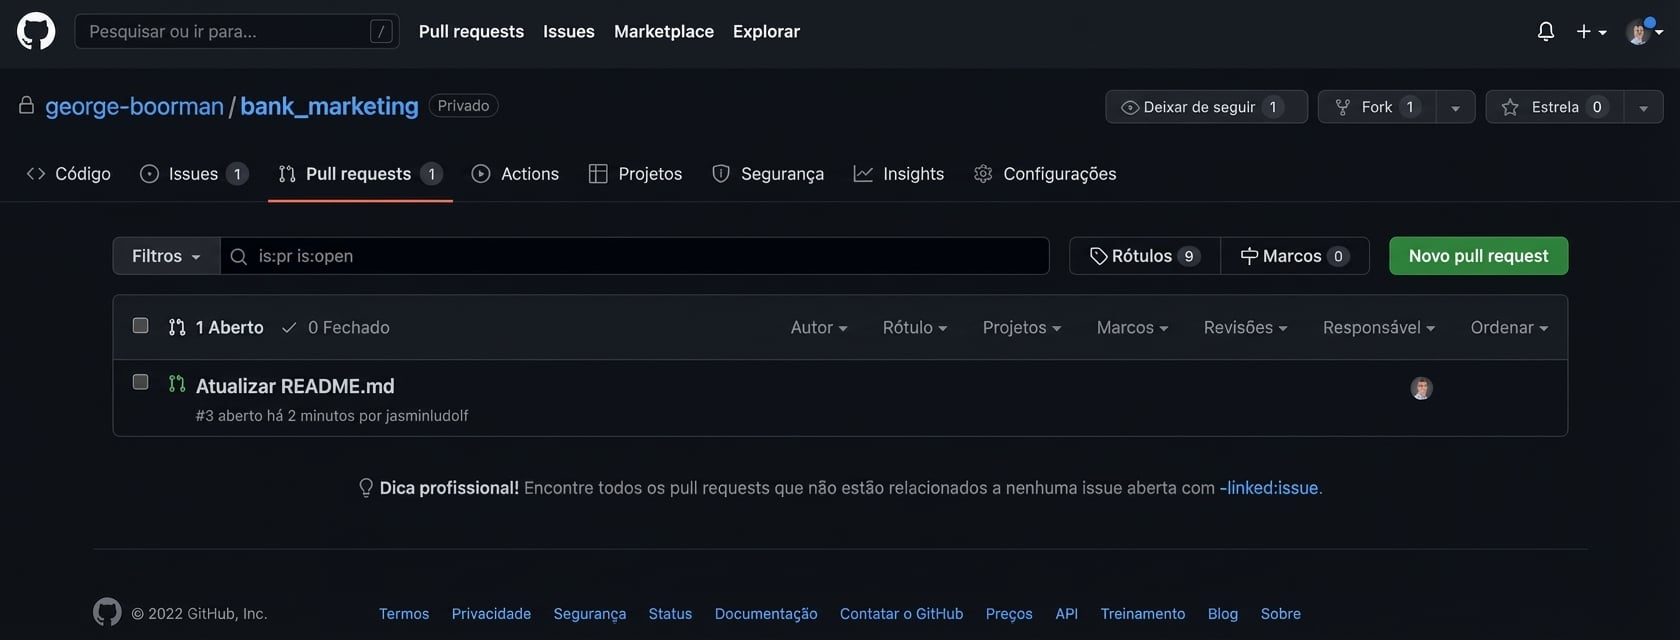Open the Insights tab

899,174
